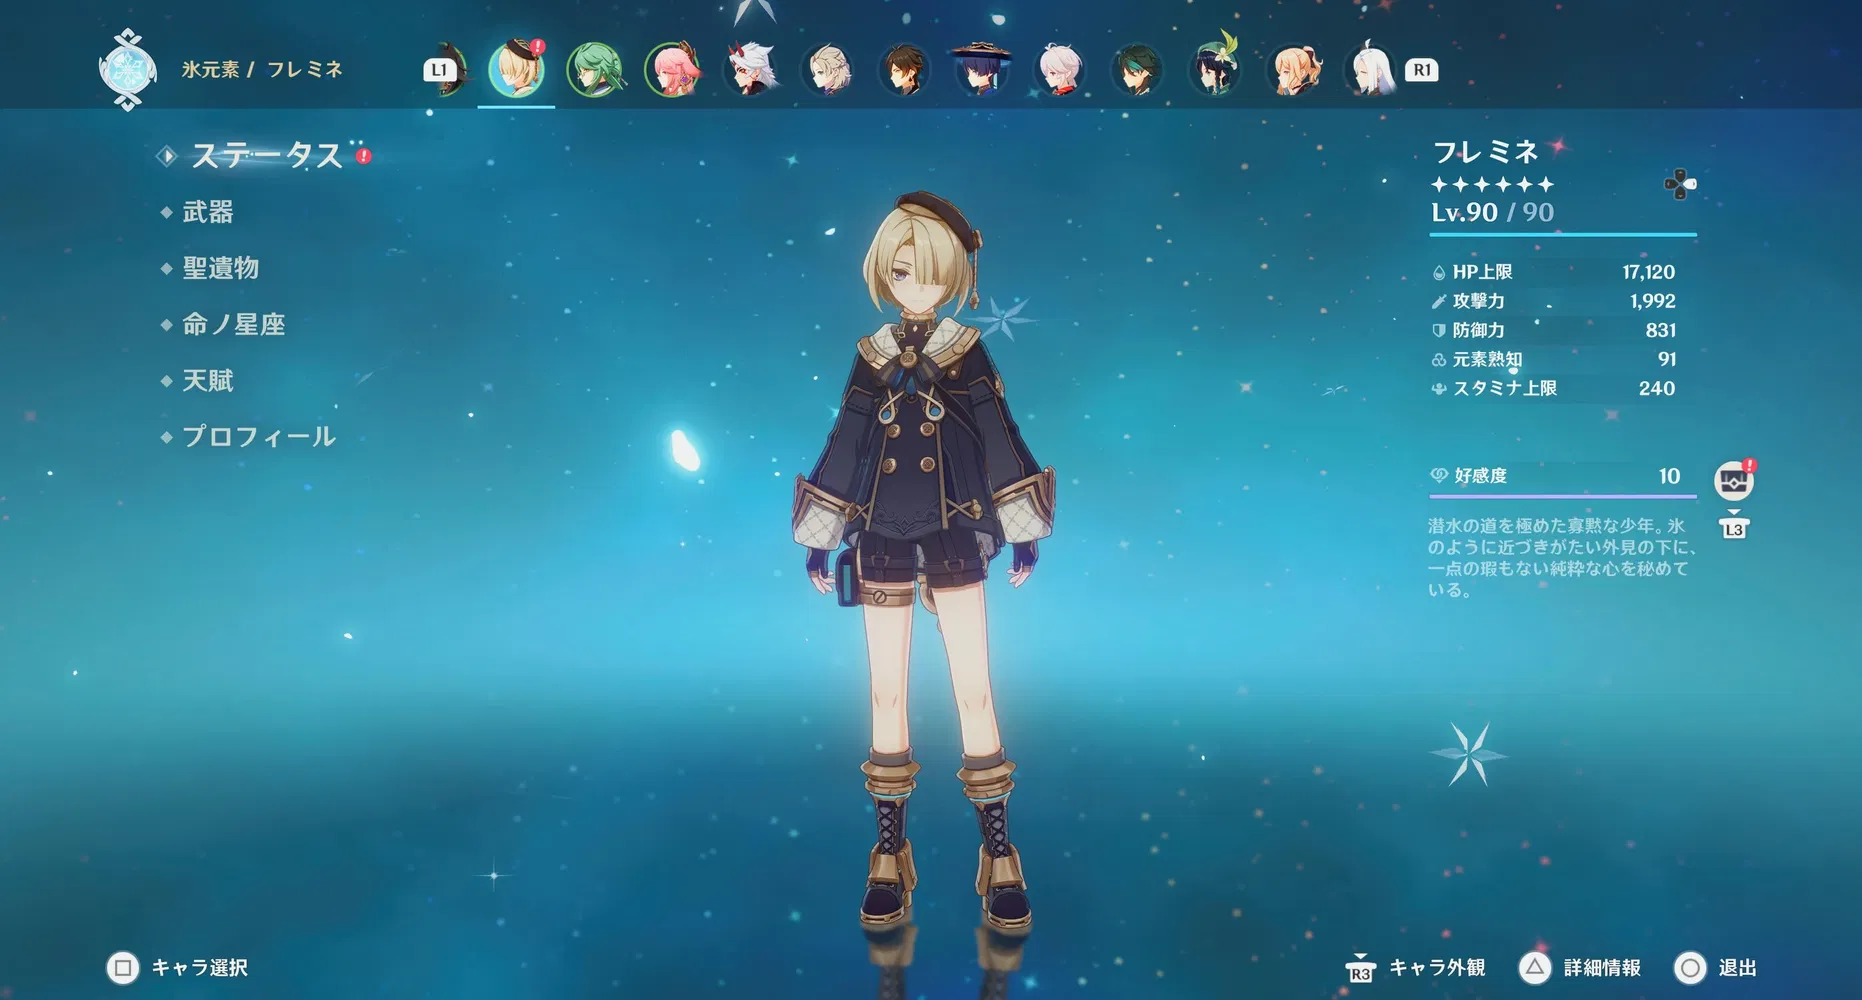The height and width of the screenshot is (1000, 1862).
Task: Click the defense value 831
Action: [1660, 330]
